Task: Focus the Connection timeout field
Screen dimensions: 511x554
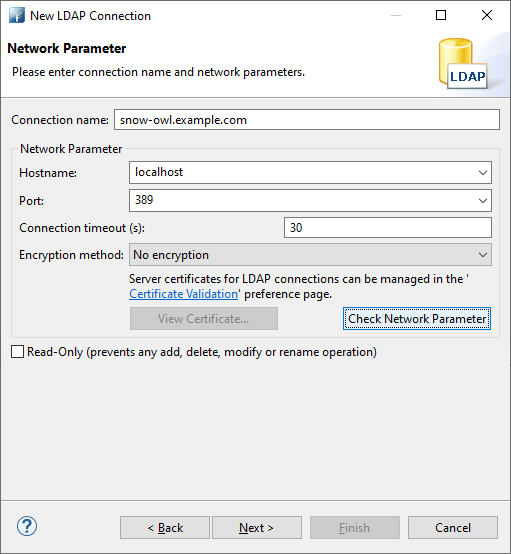Action: pyautogui.click(x=388, y=228)
